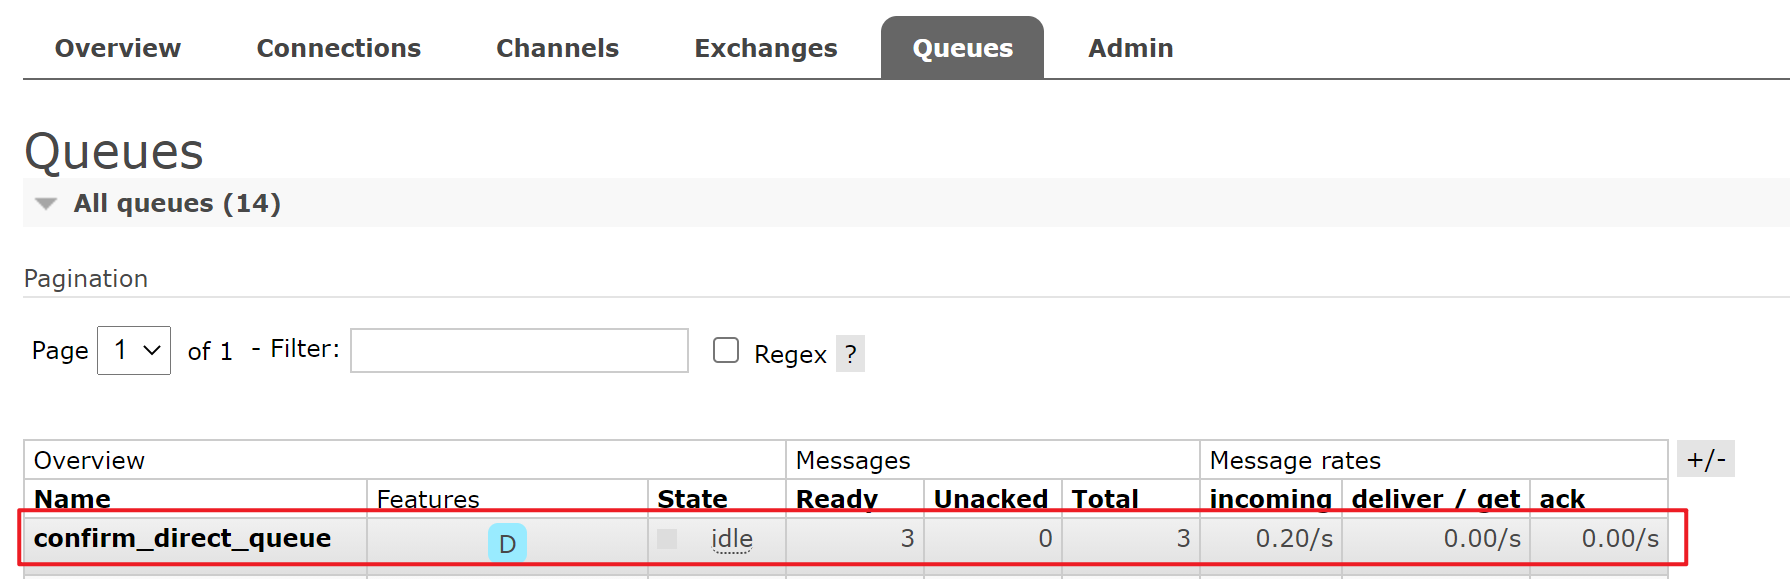1790x579 pixels.
Task: Switch to the Connections tab
Action: (338, 48)
